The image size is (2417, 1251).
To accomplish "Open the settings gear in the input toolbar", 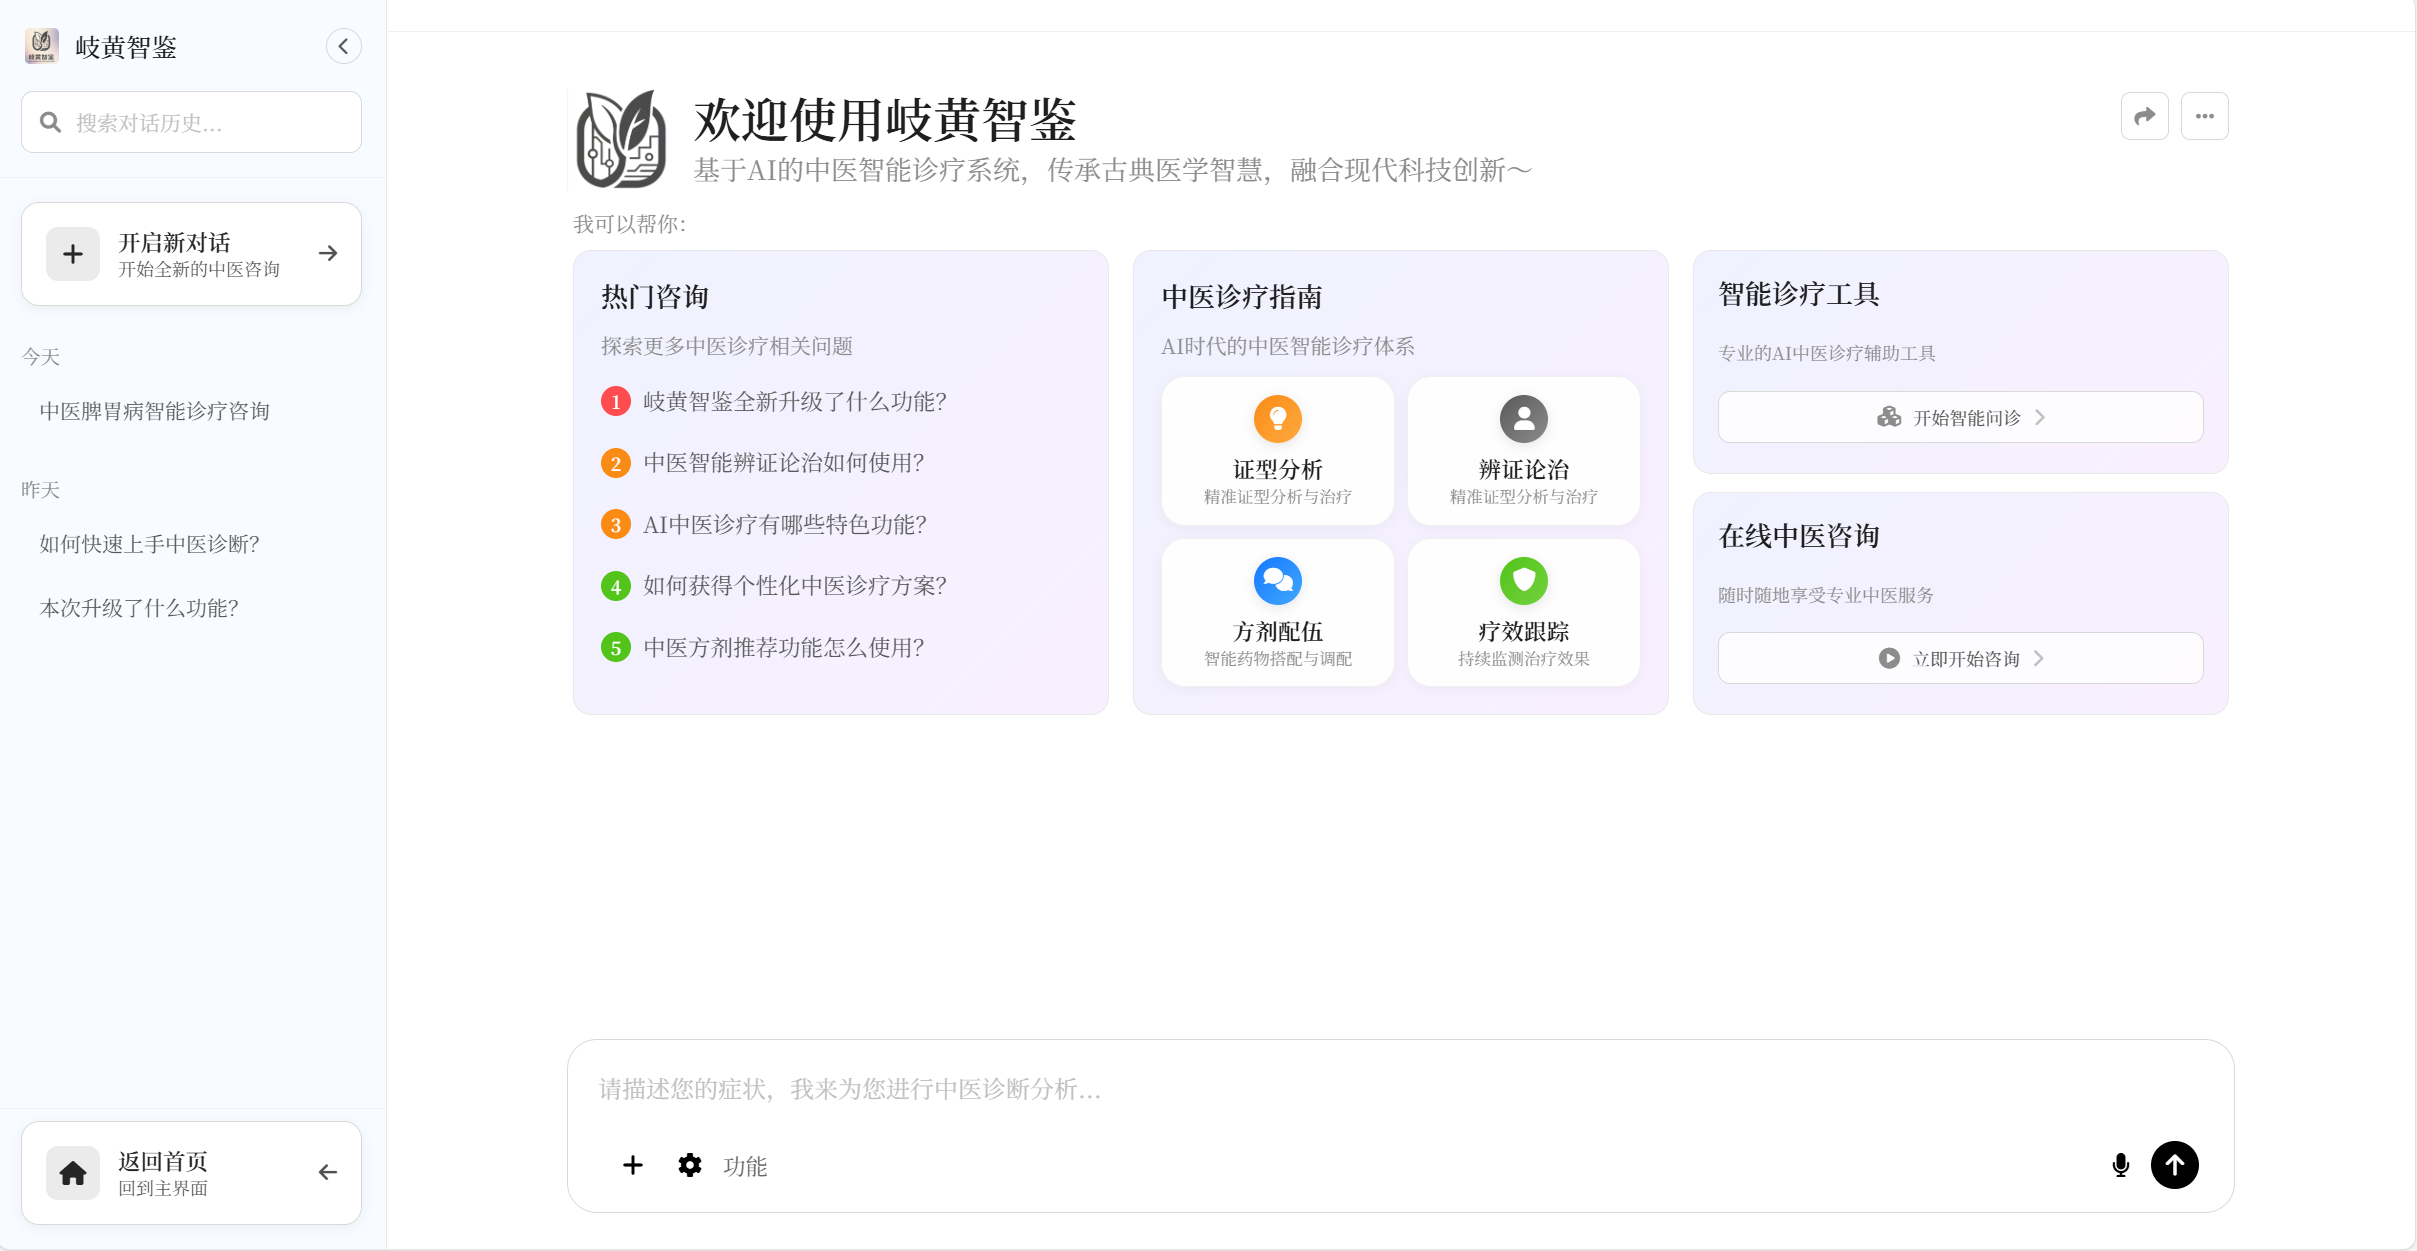I will coord(690,1164).
